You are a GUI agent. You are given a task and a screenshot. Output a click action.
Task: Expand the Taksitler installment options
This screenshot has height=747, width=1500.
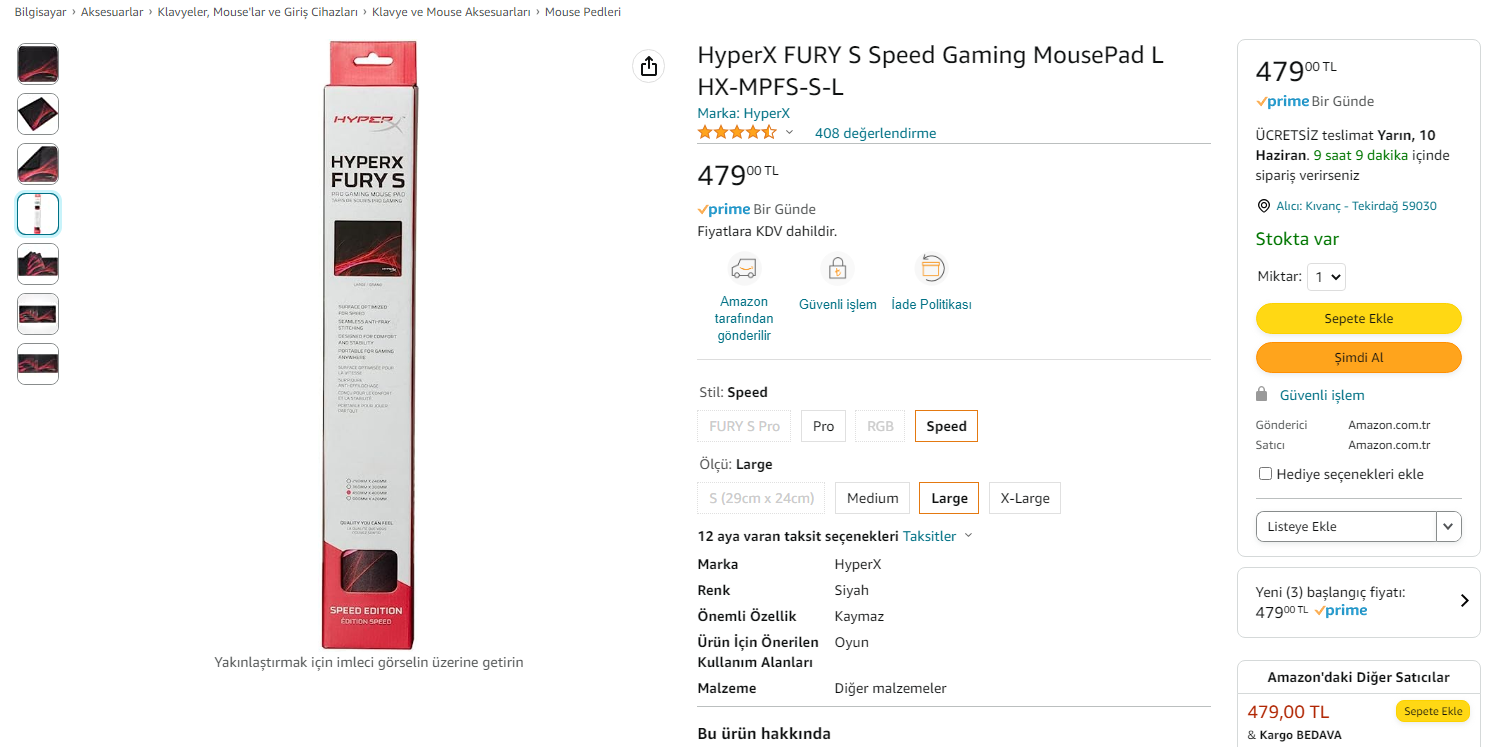click(937, 536)
